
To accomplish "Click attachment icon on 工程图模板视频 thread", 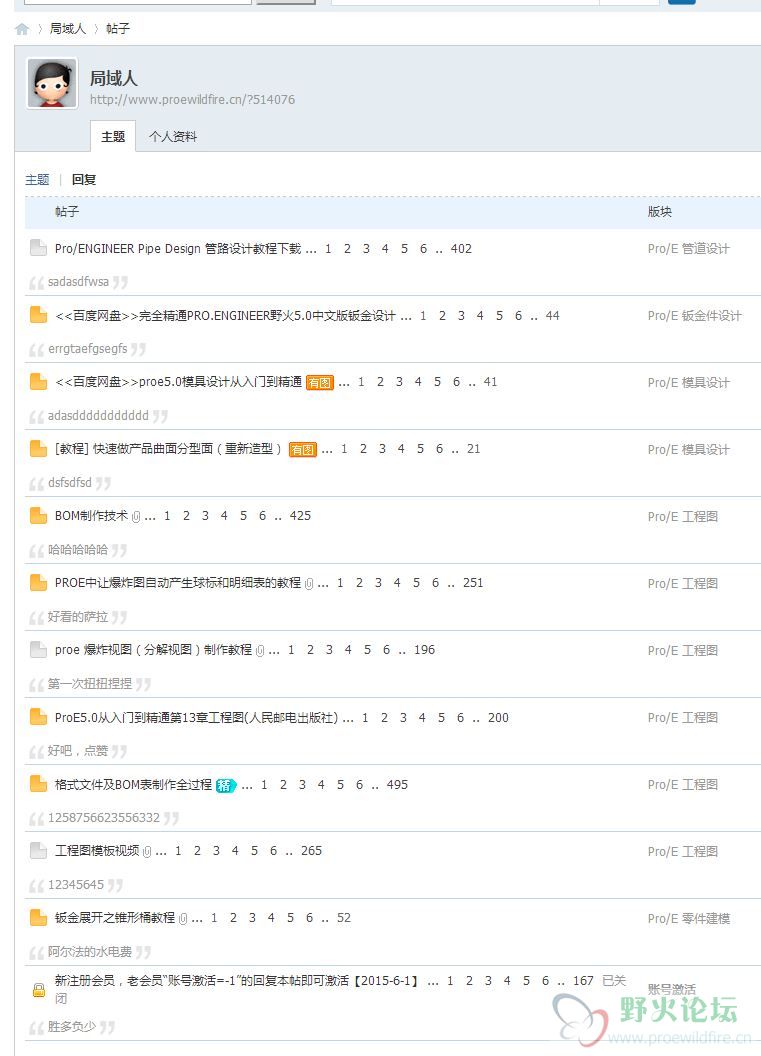I will pos(147,852).
